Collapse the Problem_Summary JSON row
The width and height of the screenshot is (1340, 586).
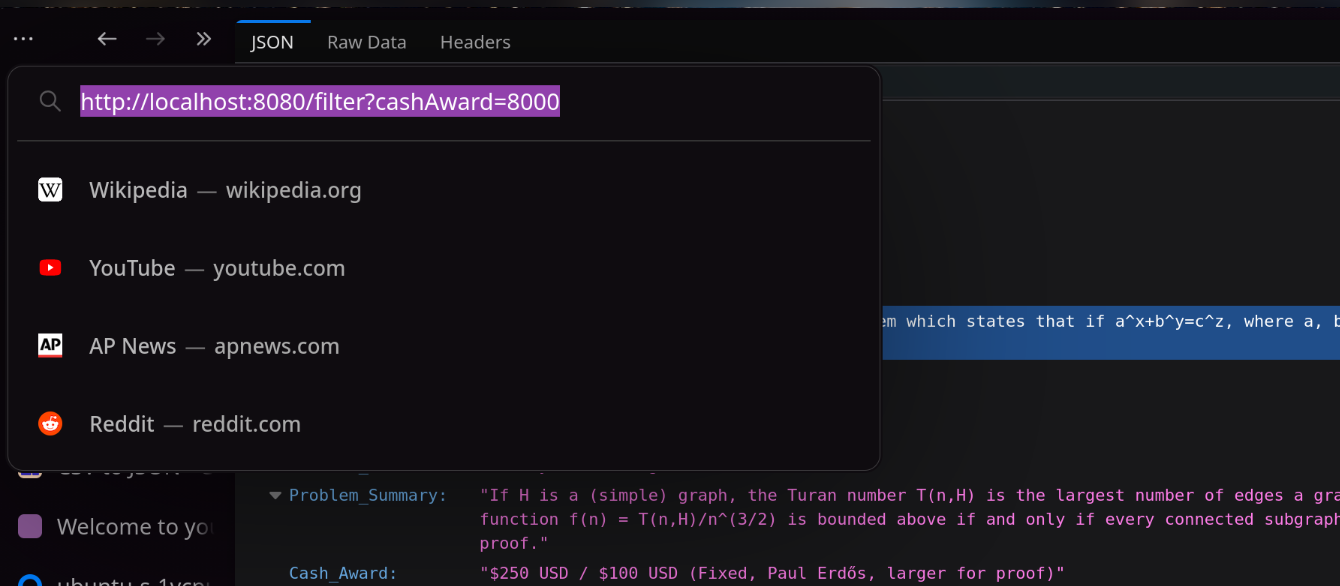[x=275, y=495]
